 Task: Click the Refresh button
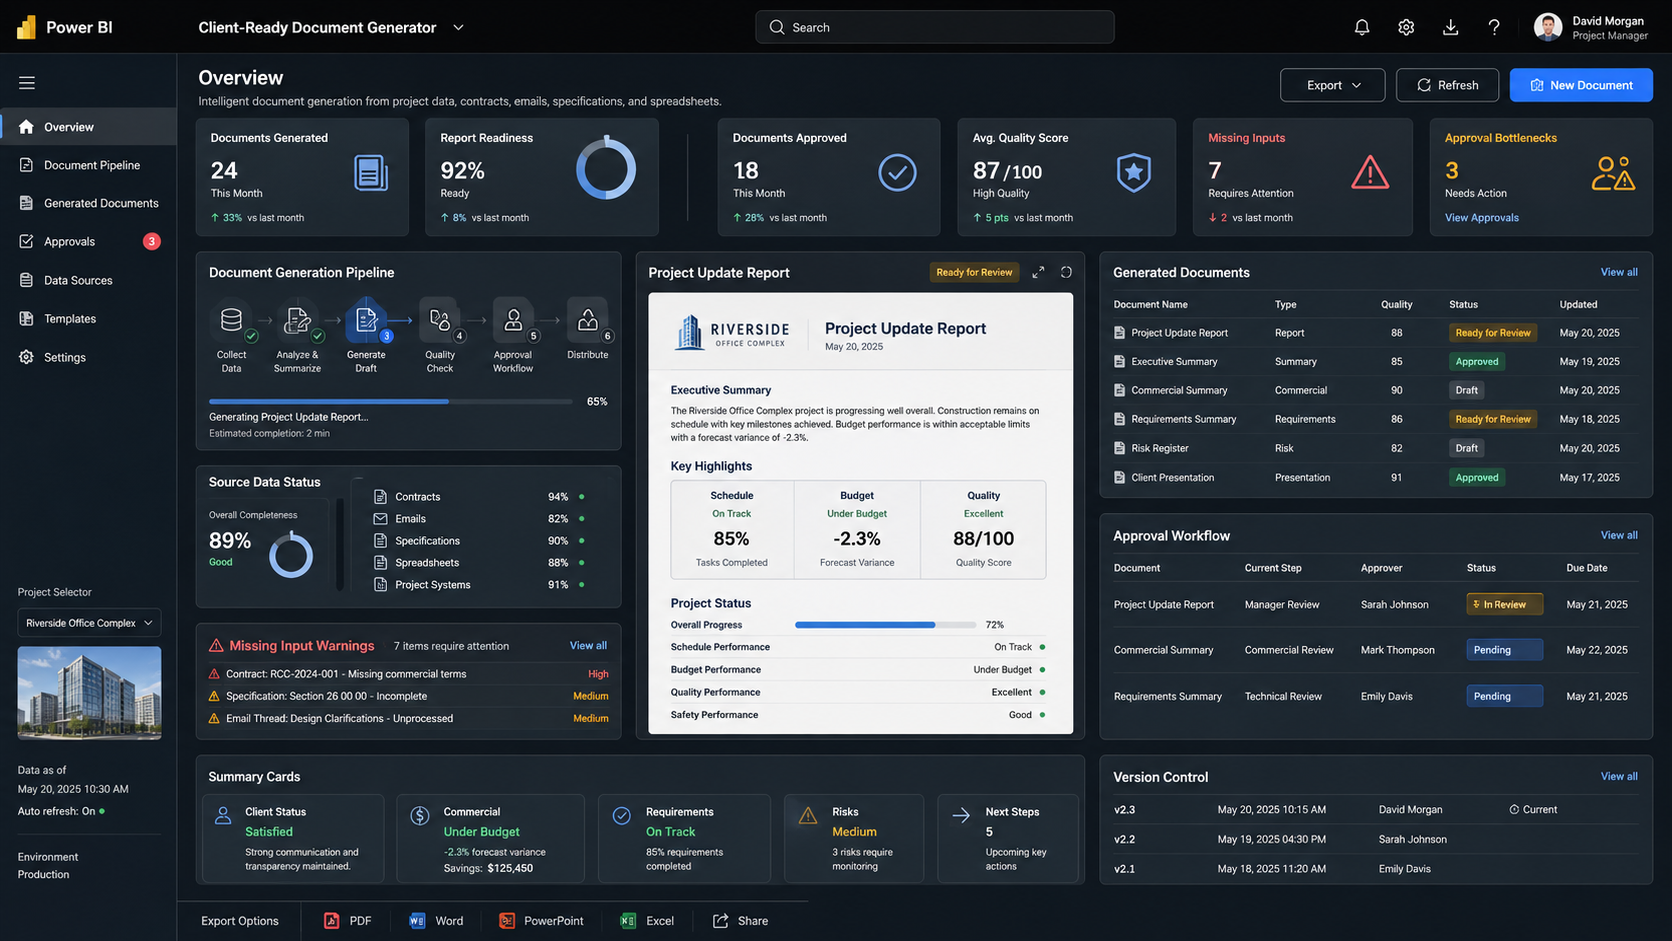(x=1447, y=85)
